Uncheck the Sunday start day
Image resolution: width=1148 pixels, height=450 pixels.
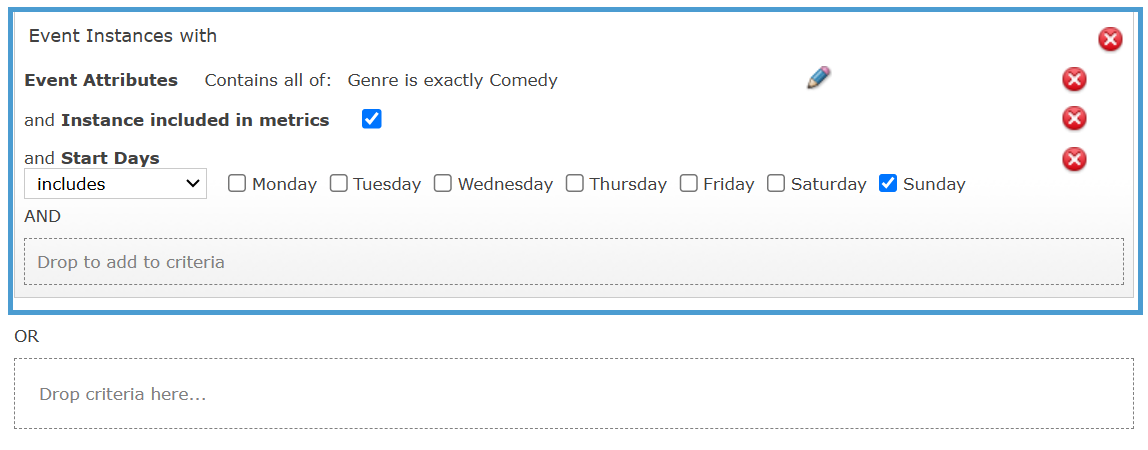pyautogui.click(x=888, y=183)
